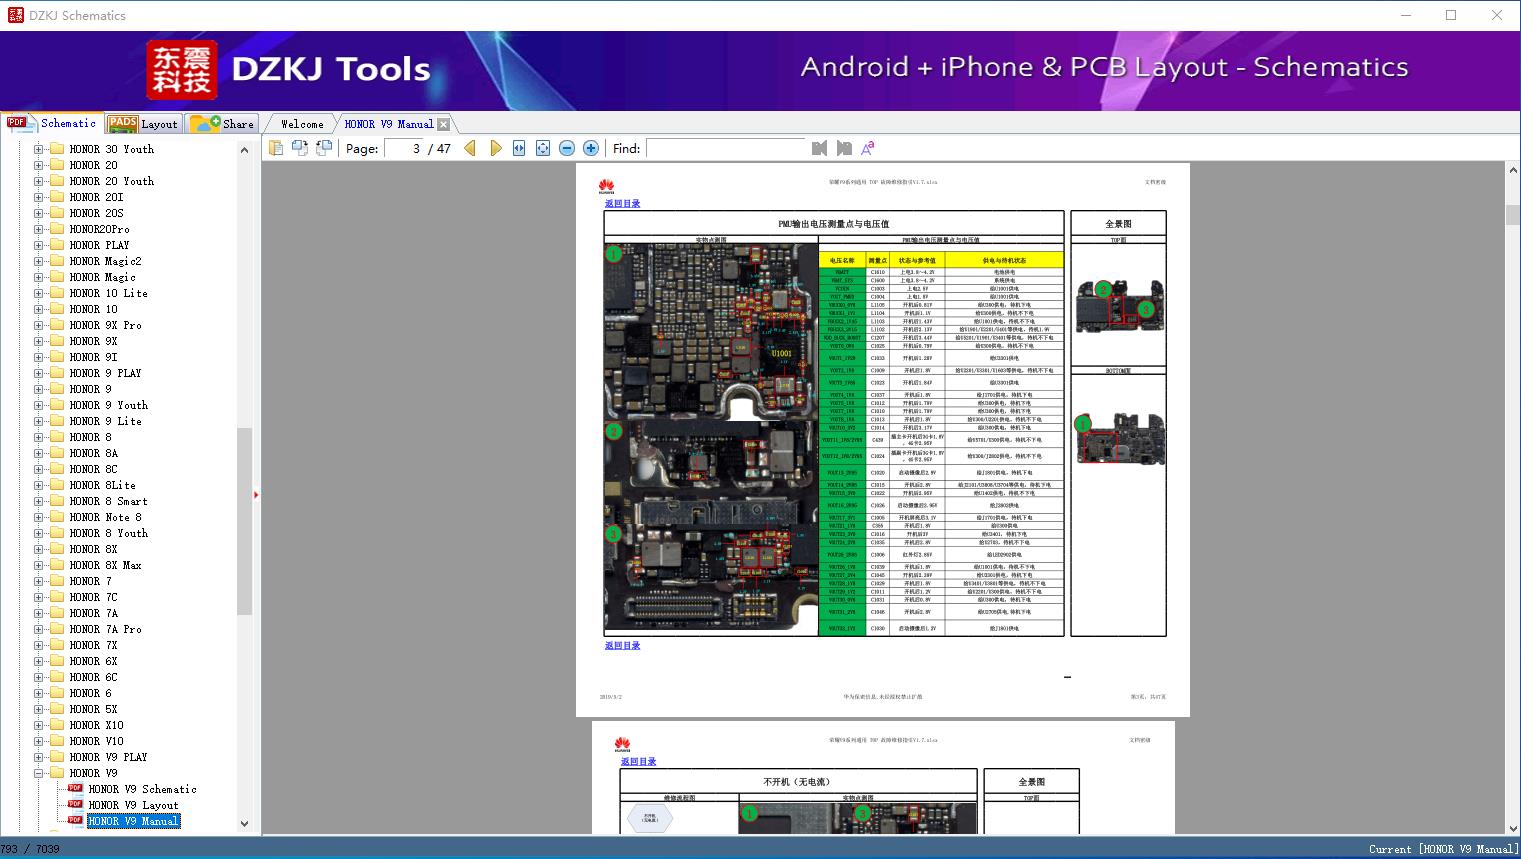Open the Share tab
Viewport: 1521px width, 859px height.
224,124
